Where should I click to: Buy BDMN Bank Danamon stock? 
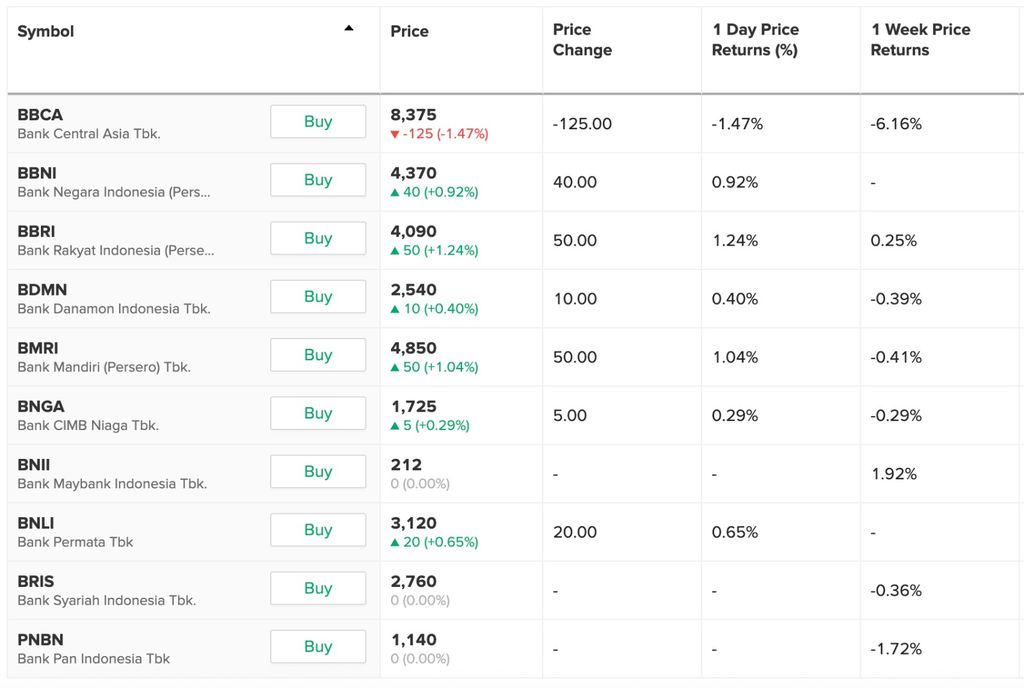click(x=318, y=296)
